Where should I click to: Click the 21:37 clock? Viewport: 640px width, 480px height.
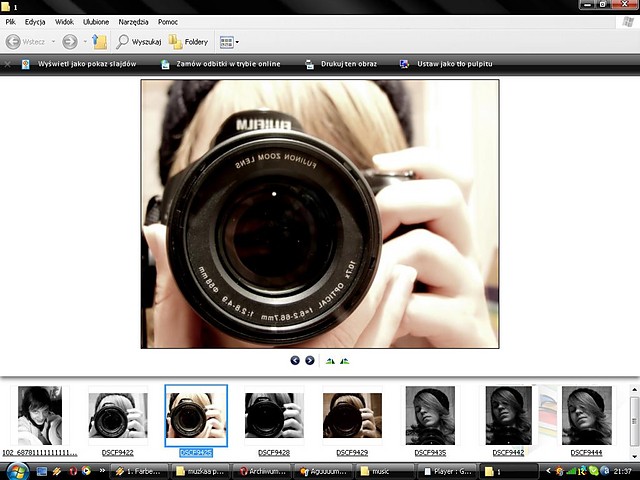pyautogui.click(x=622, y=471)
